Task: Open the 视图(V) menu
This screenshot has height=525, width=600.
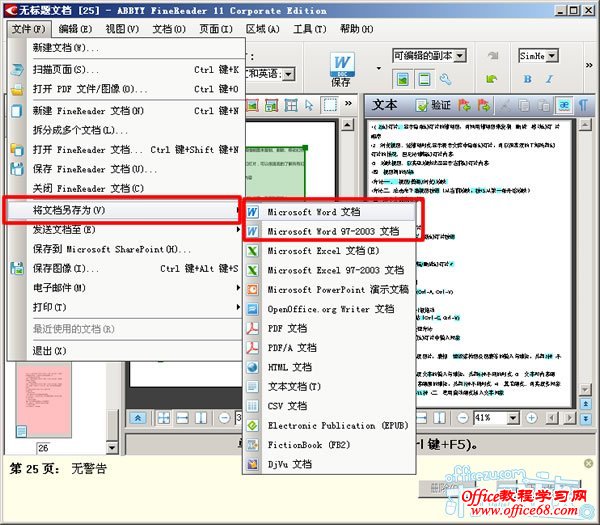Action: point(122,29)
